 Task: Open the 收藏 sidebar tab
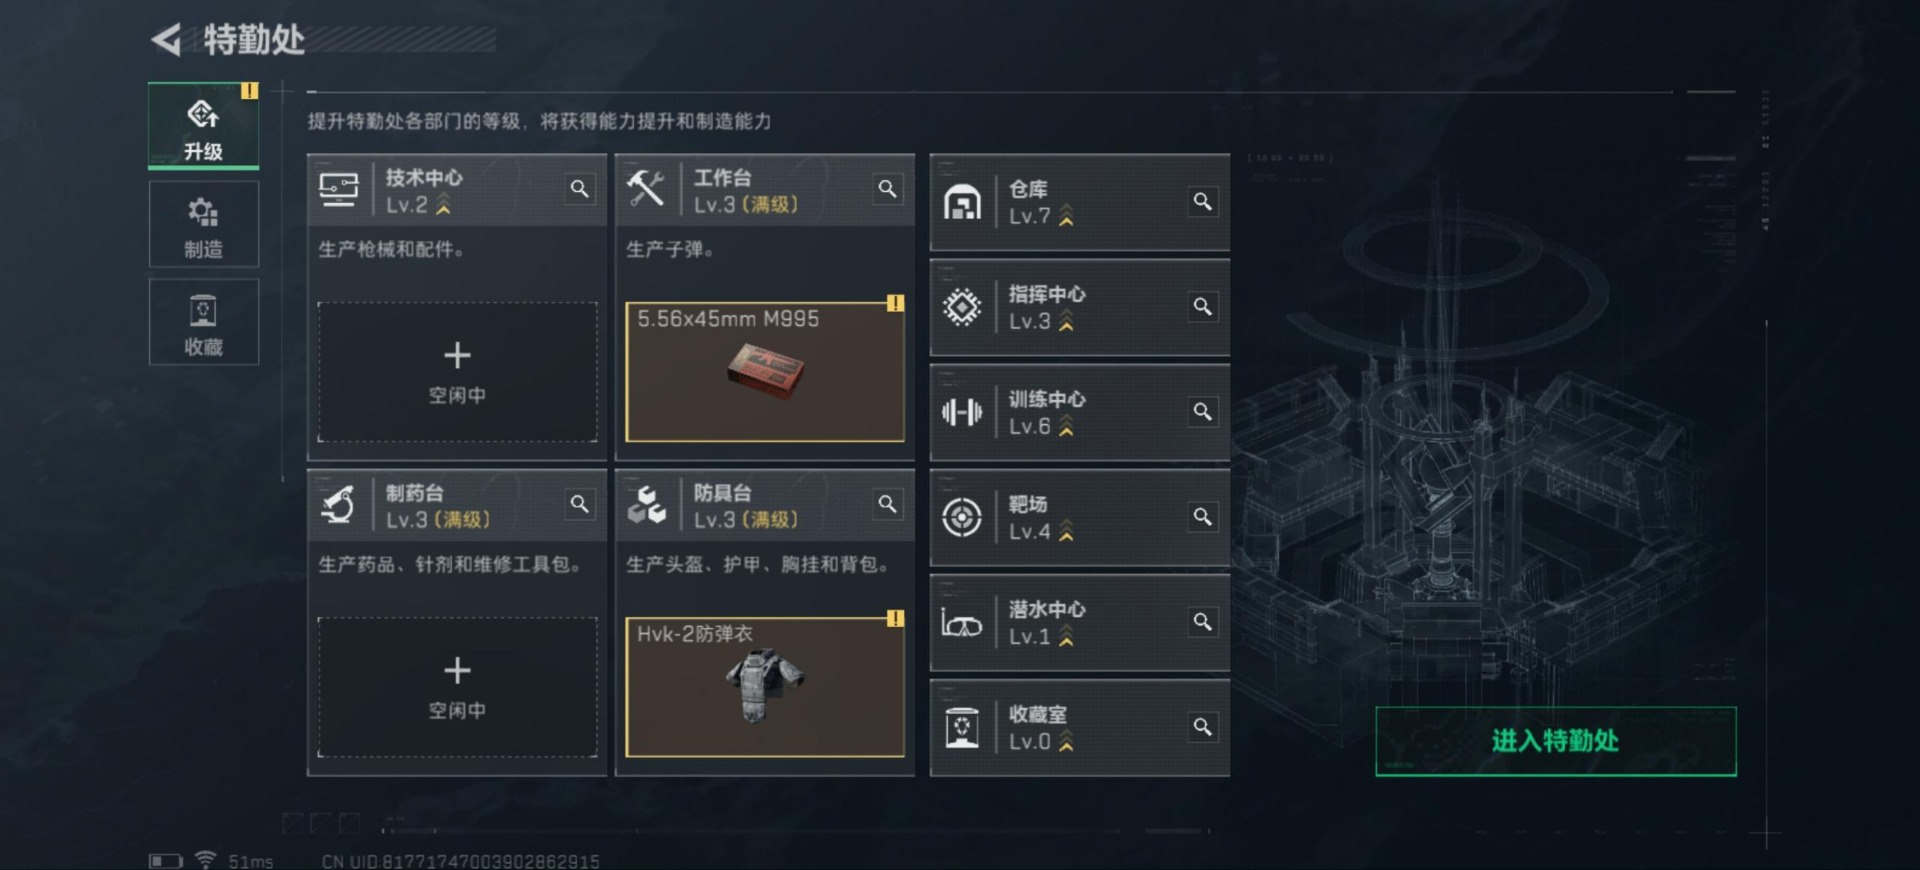pos(204,322)
